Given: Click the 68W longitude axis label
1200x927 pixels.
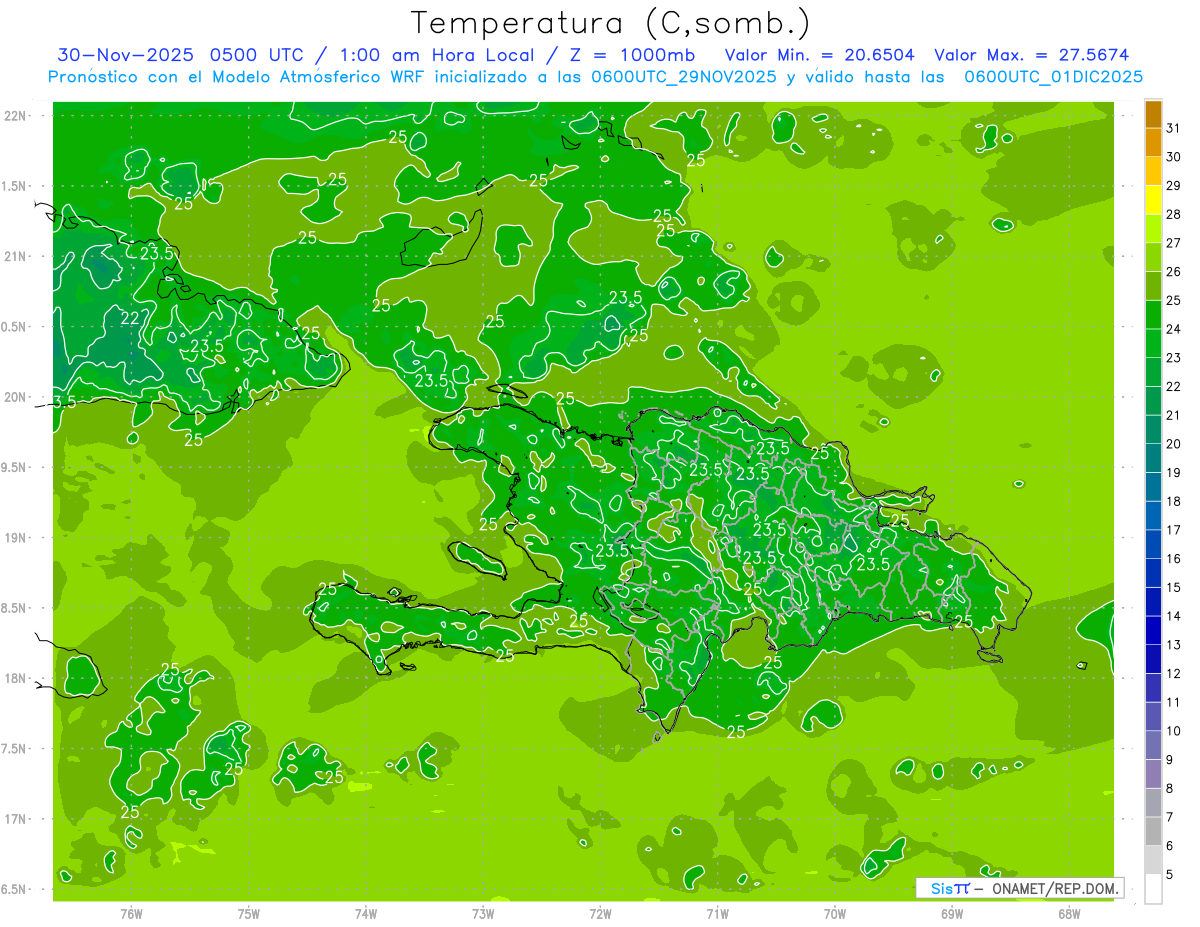Looking at the screenshot, I should 1069,913.
